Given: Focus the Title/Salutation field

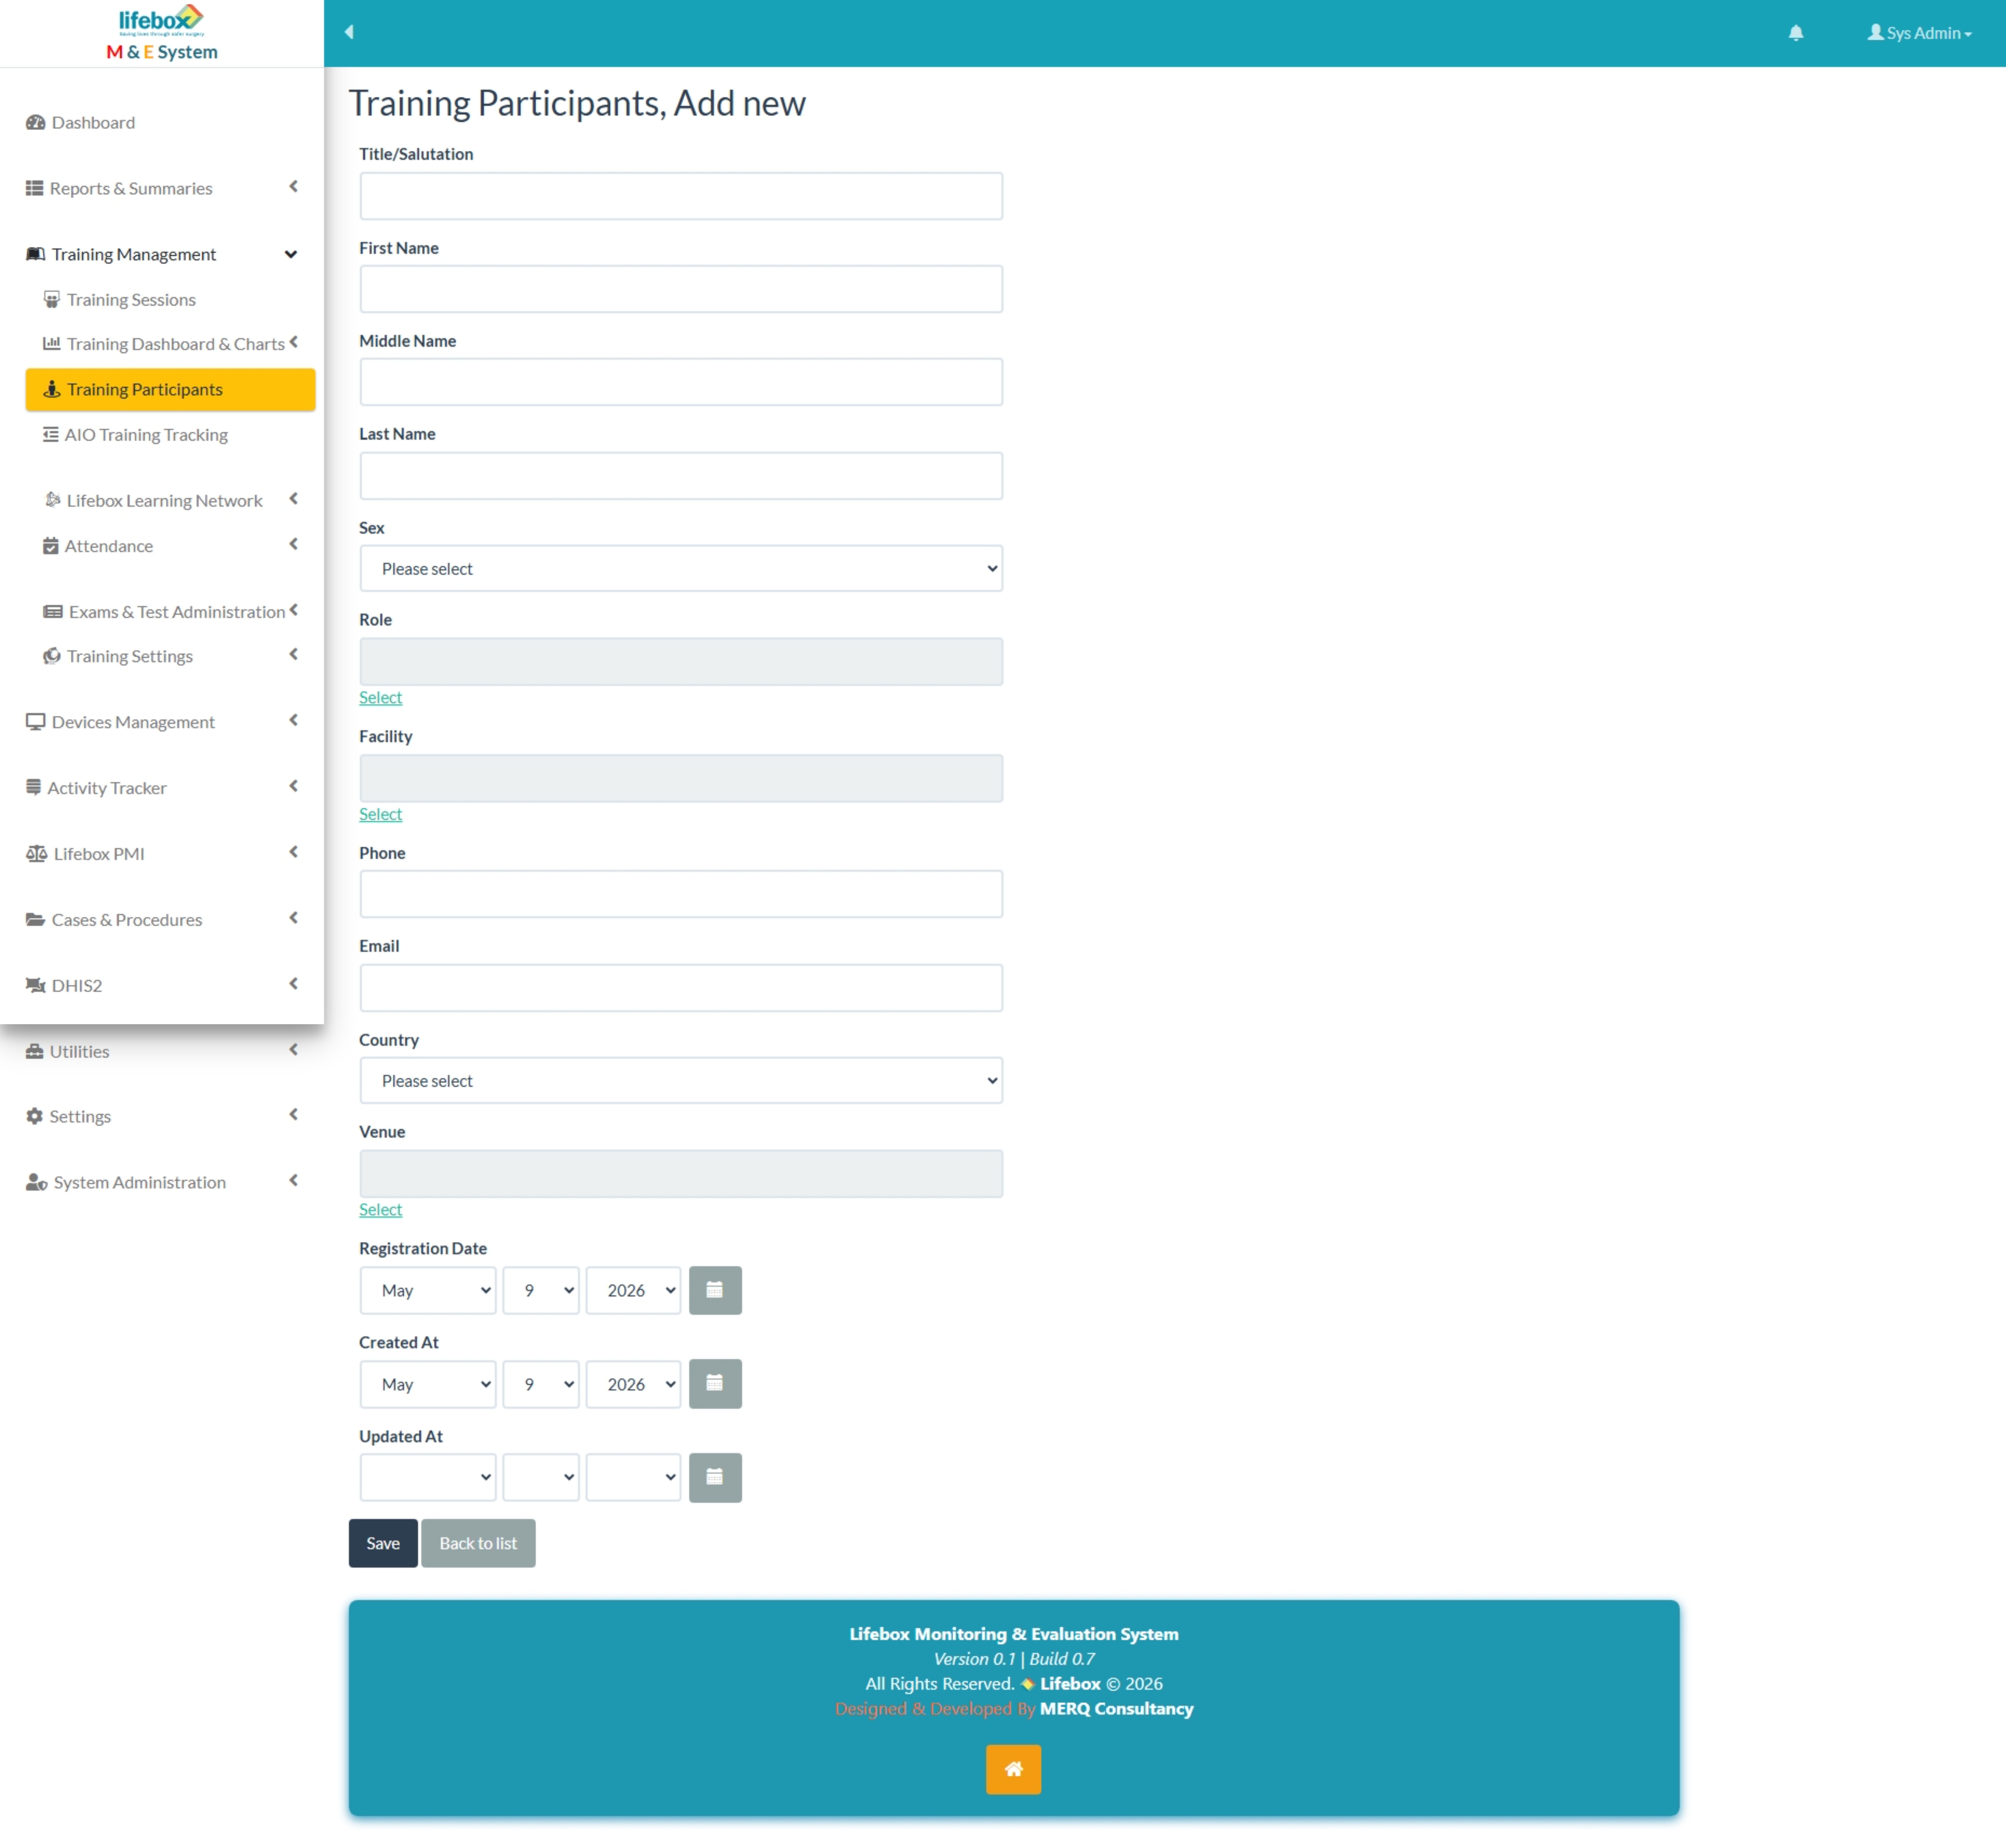Looking at the screenshot, I should (681, 196).
